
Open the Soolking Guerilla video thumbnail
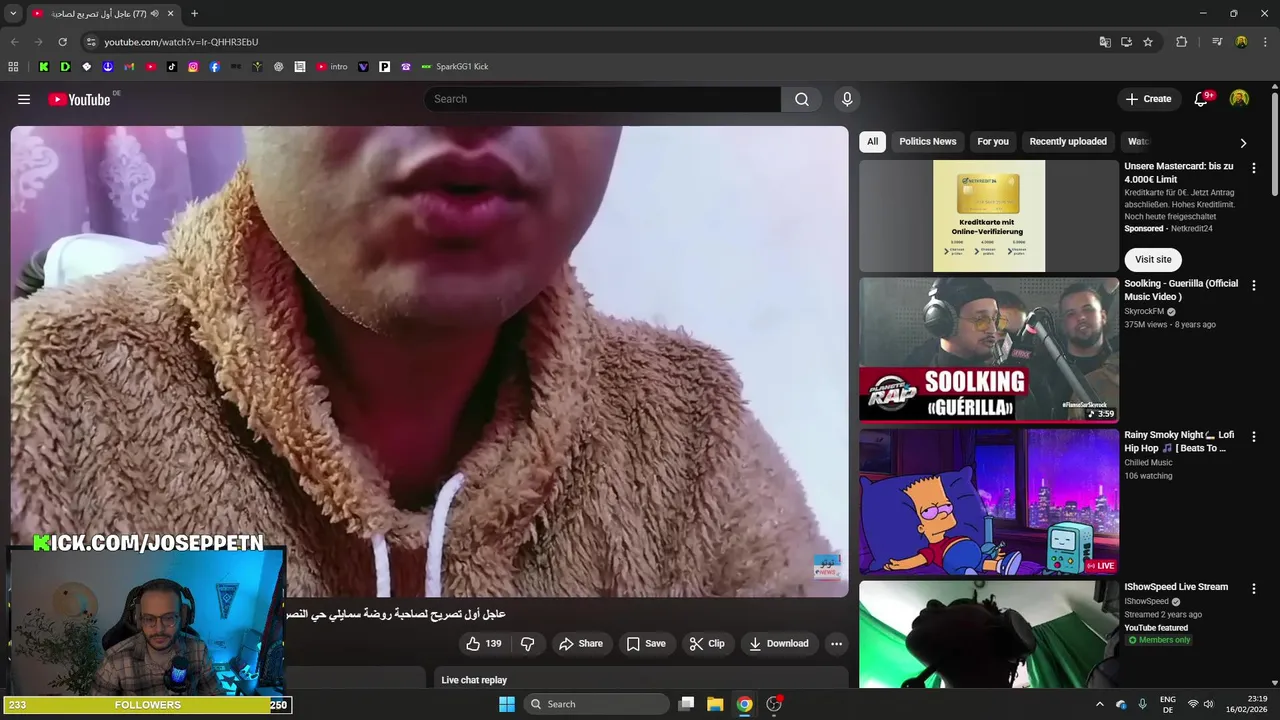coord(989,350)
